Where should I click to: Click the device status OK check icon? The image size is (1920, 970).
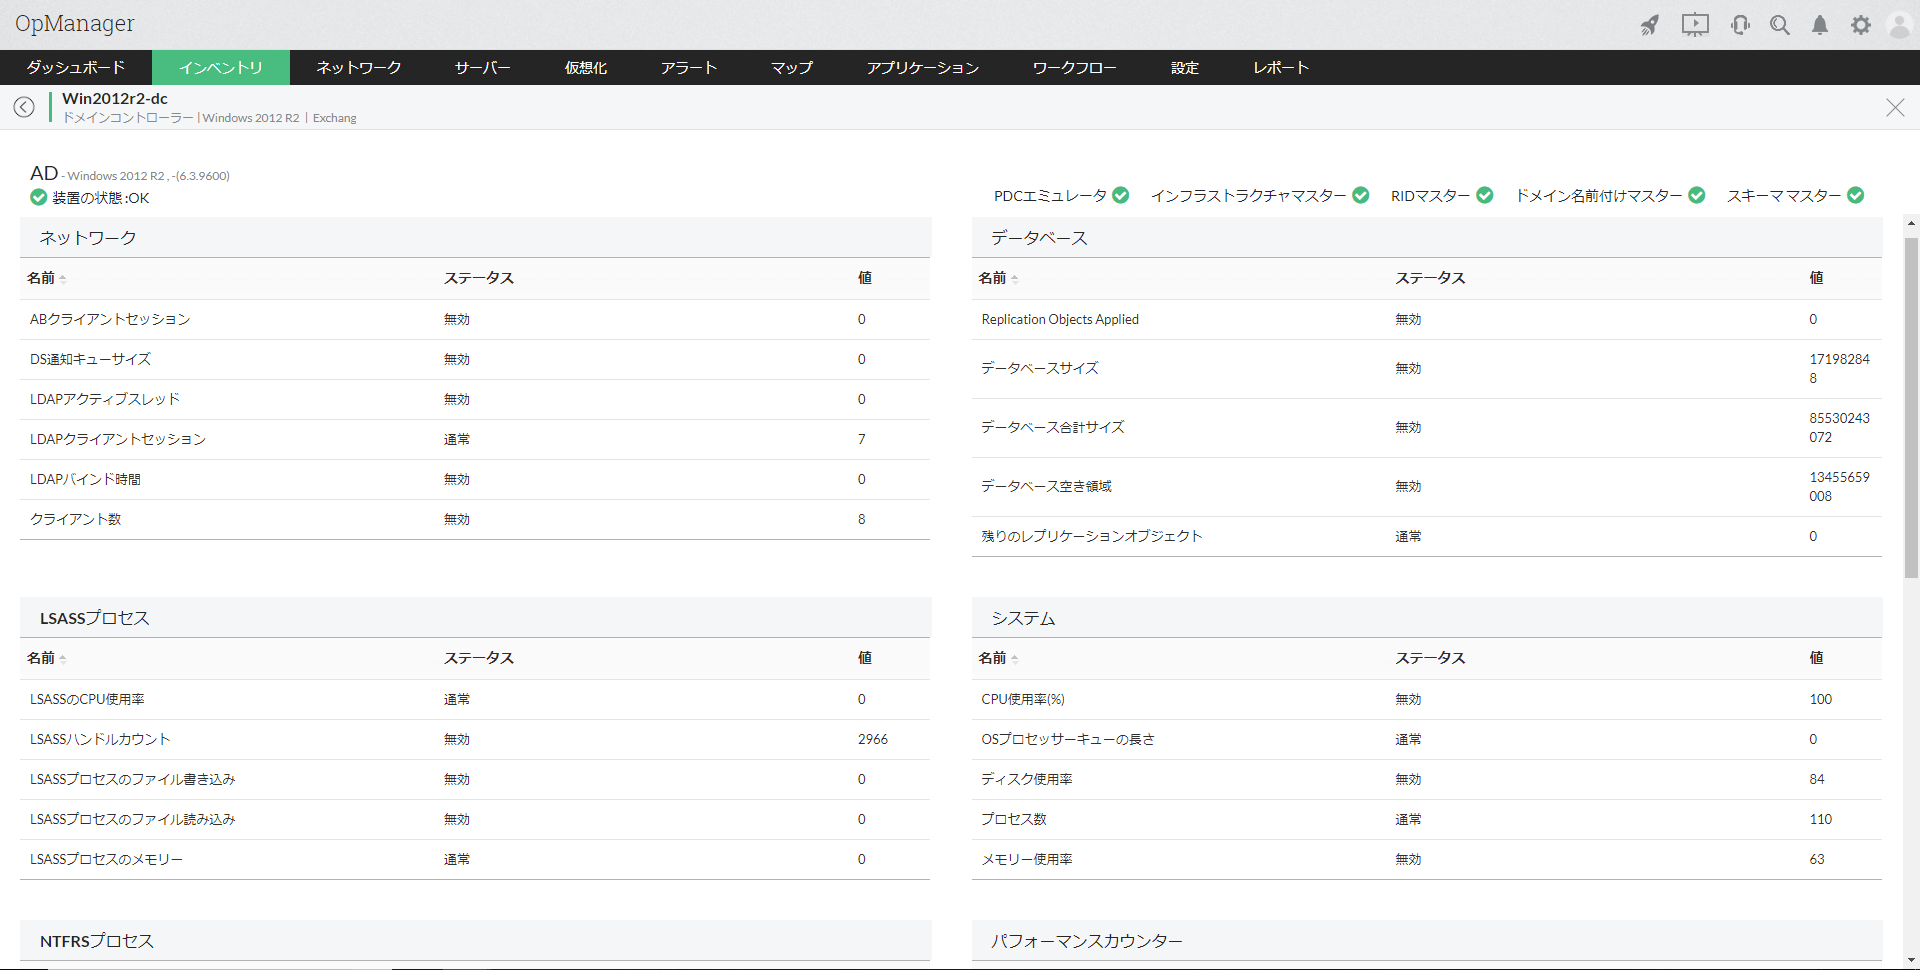(x=38, y=198)
